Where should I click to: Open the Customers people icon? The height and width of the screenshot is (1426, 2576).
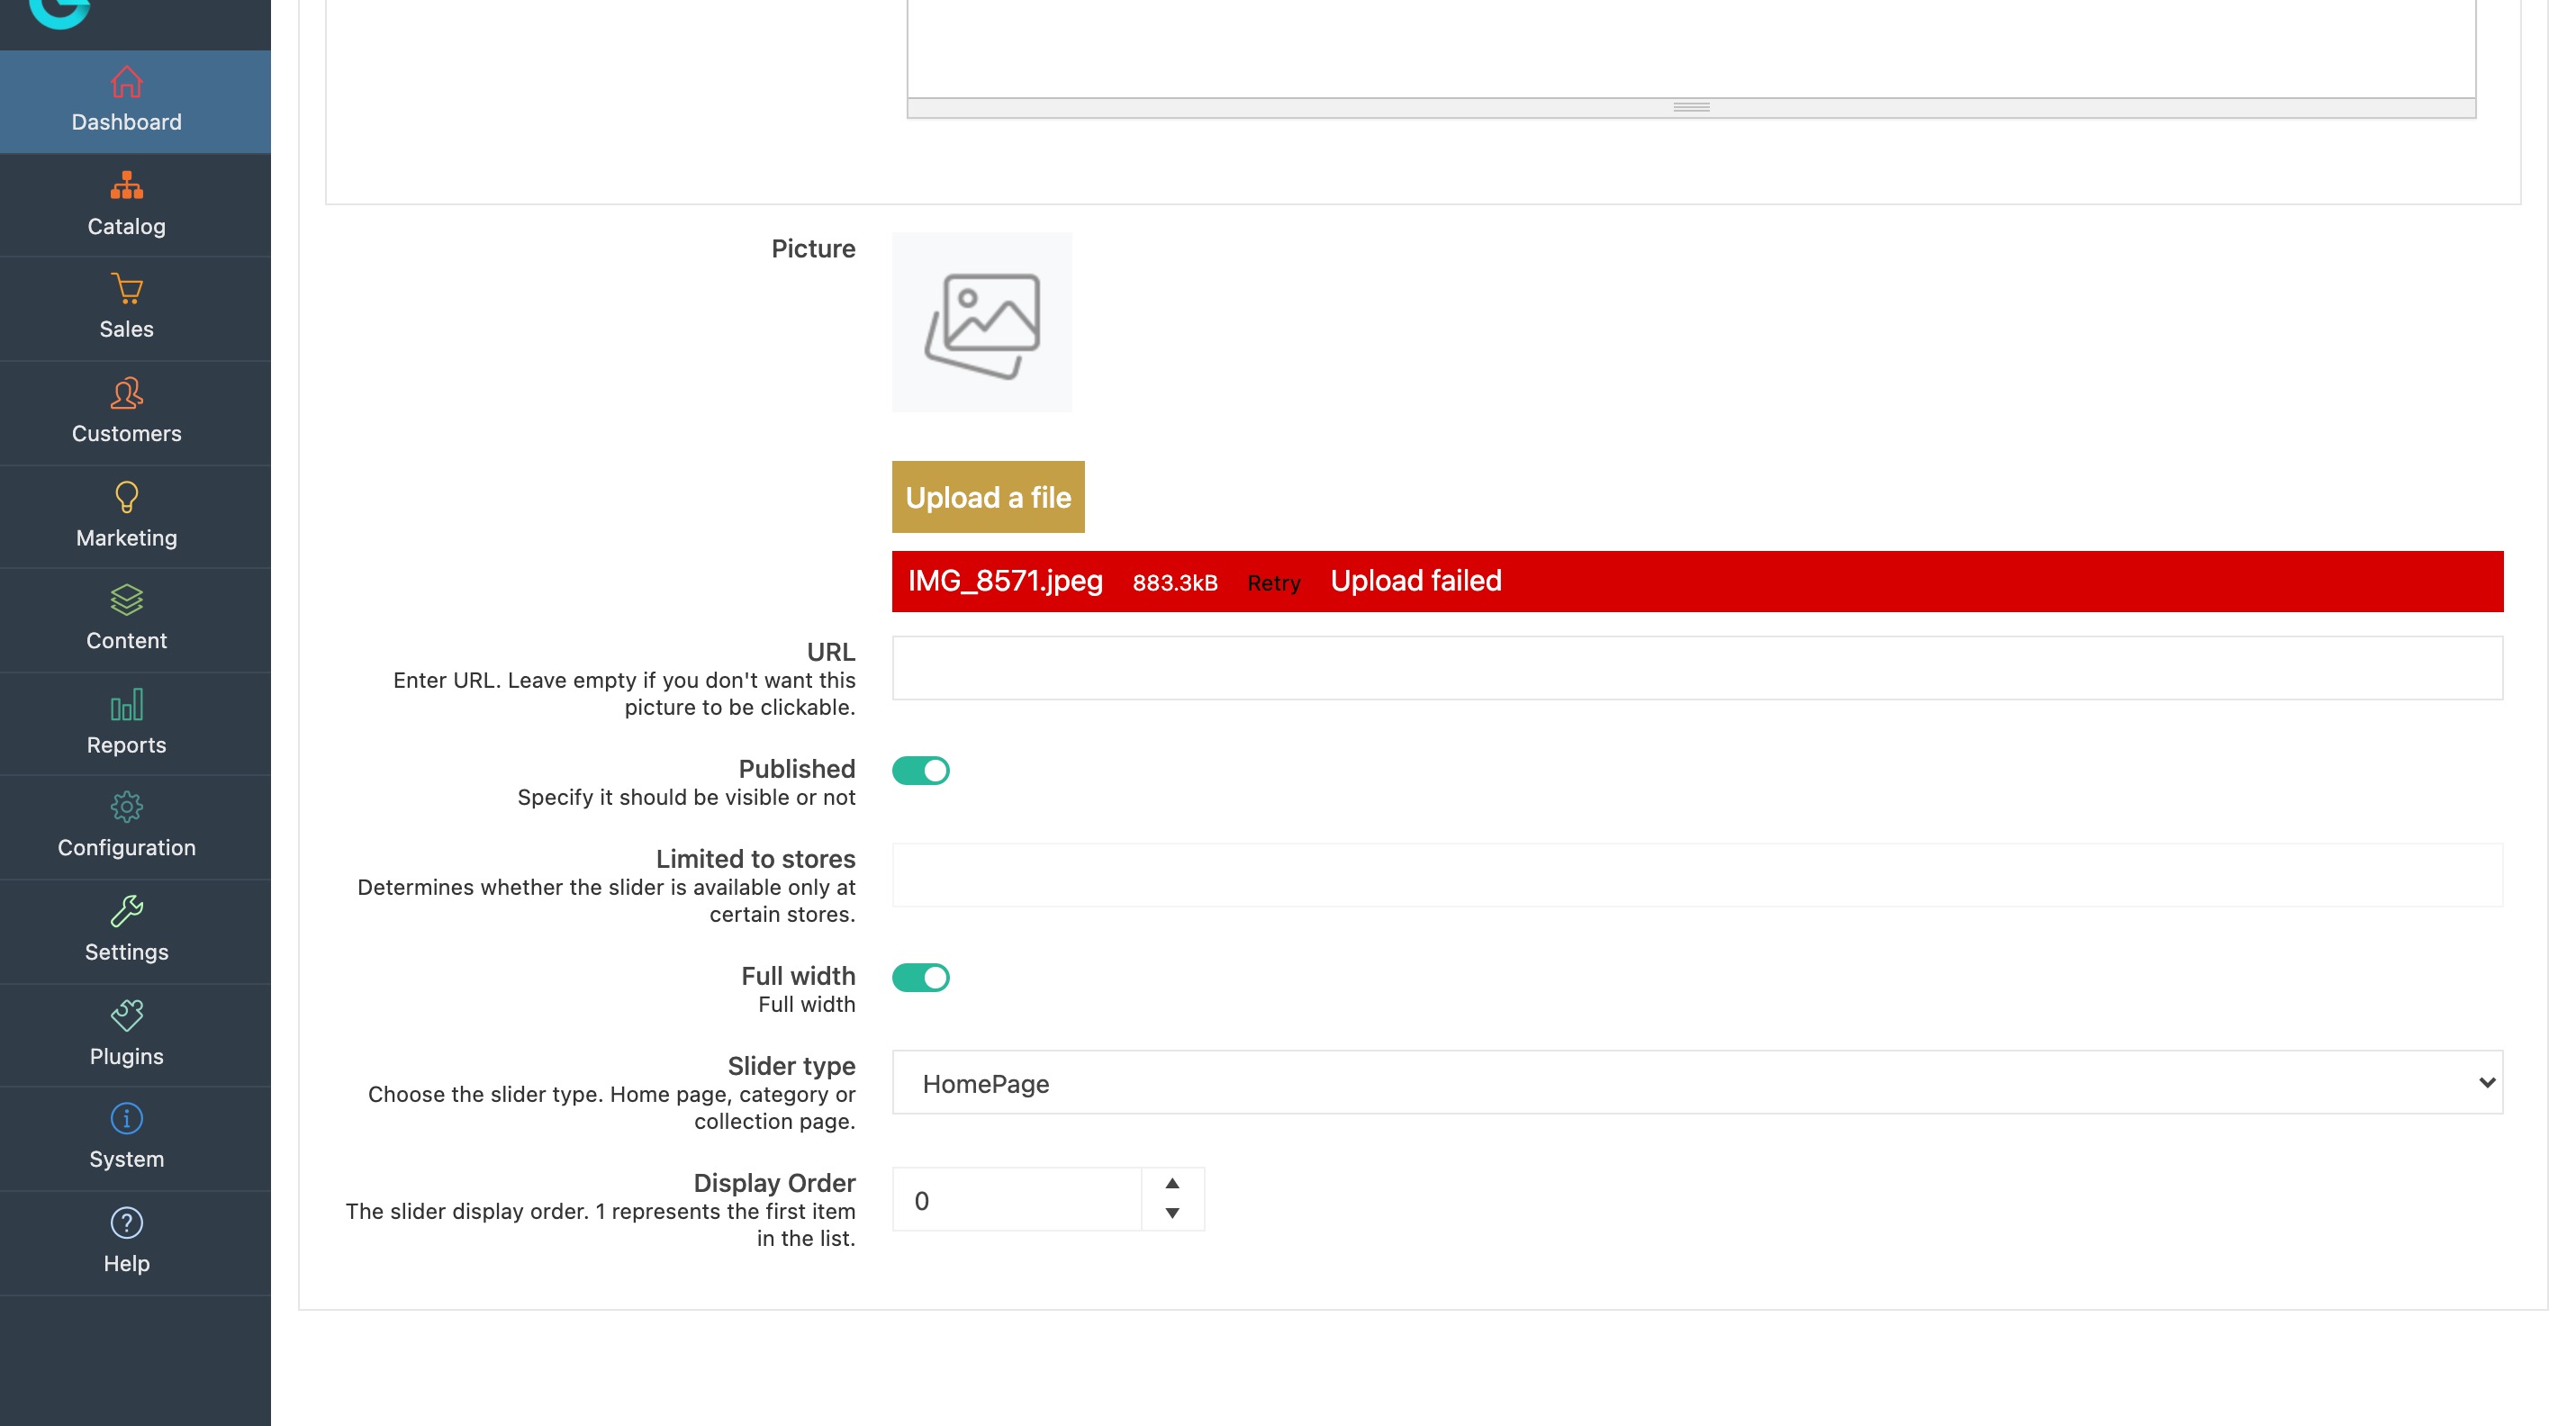[x=126, y=393]
